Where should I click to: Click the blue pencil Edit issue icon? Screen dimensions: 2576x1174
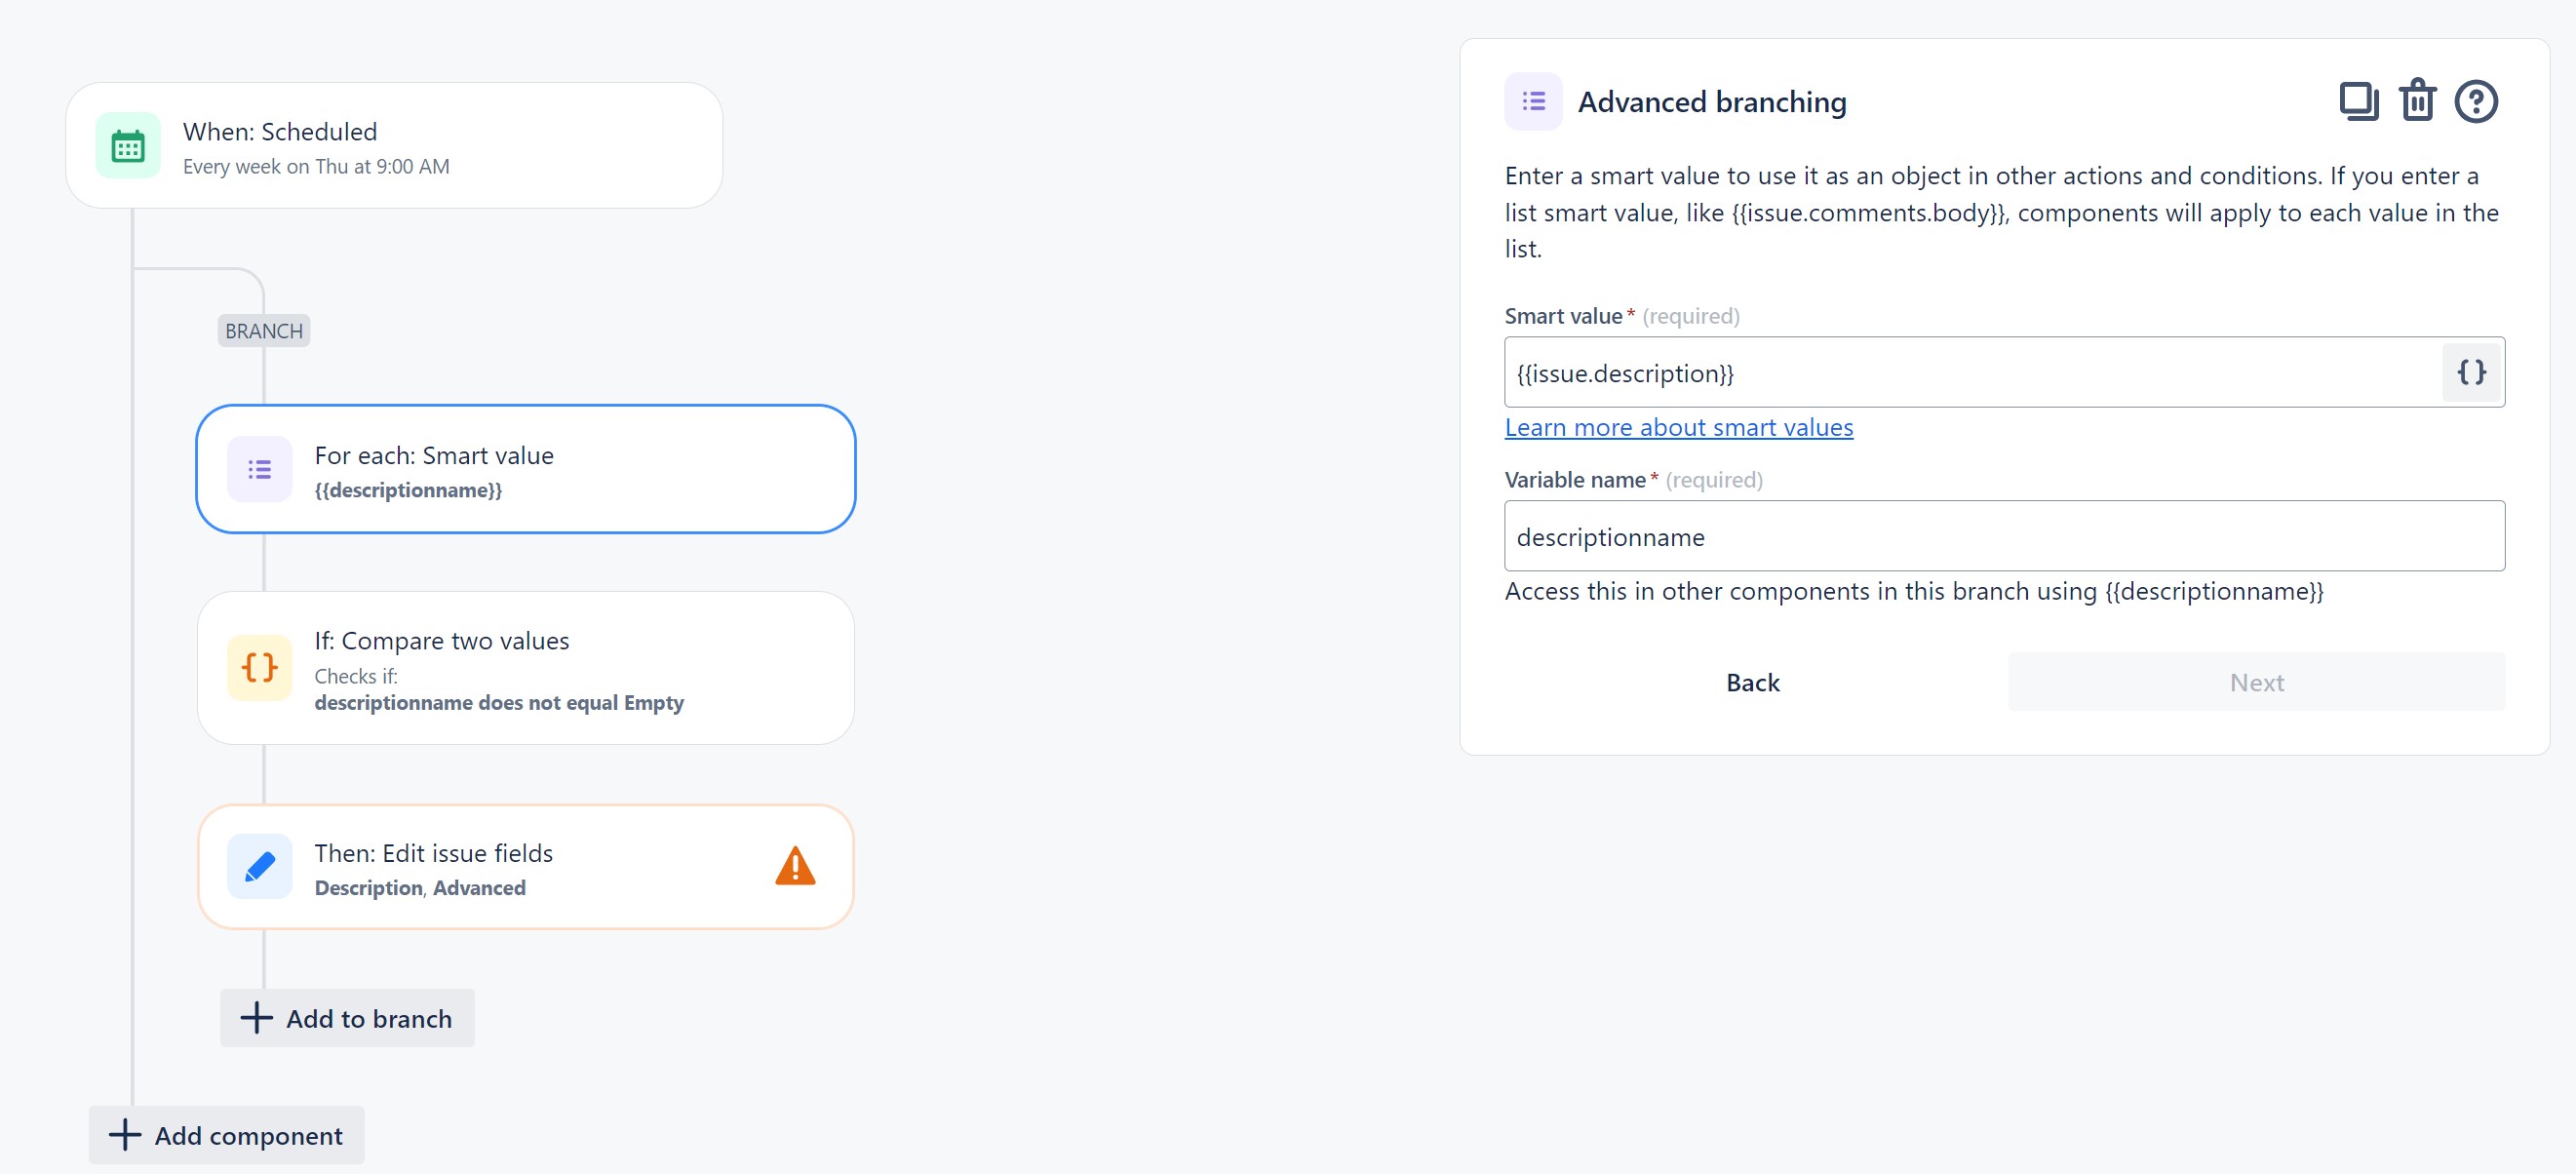260,867
